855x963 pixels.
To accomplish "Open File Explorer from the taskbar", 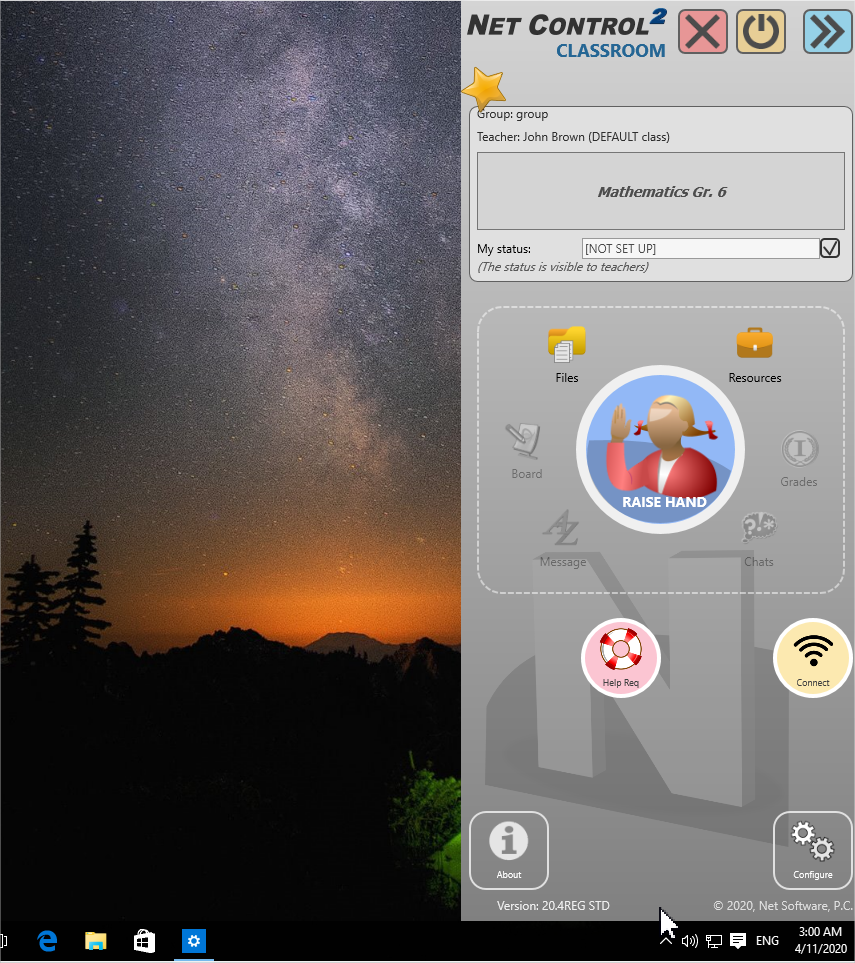I will (x=95, y=941).
